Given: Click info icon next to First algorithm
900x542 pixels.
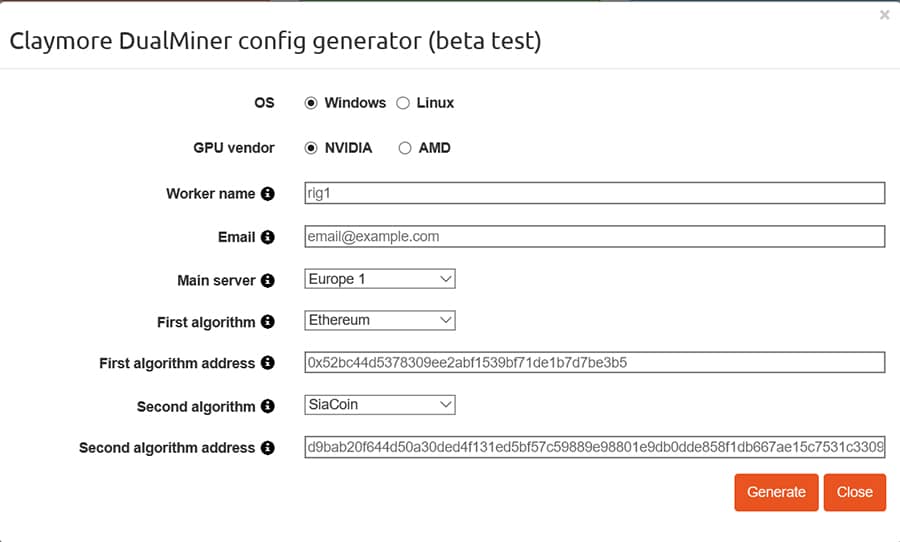Looking at the screenshot, I should tap(267, 322).
